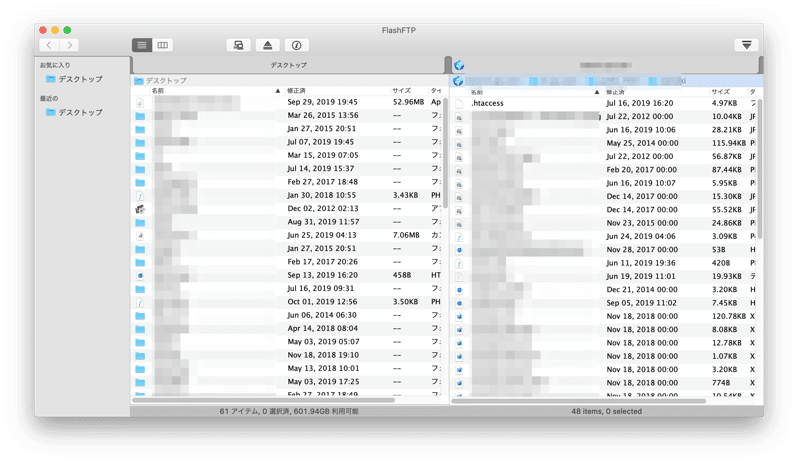Click folder icon of Aug 31, 2019 11:57 row
The width and height of the screenshot is (798, 462).
click(x=140, y=222)
